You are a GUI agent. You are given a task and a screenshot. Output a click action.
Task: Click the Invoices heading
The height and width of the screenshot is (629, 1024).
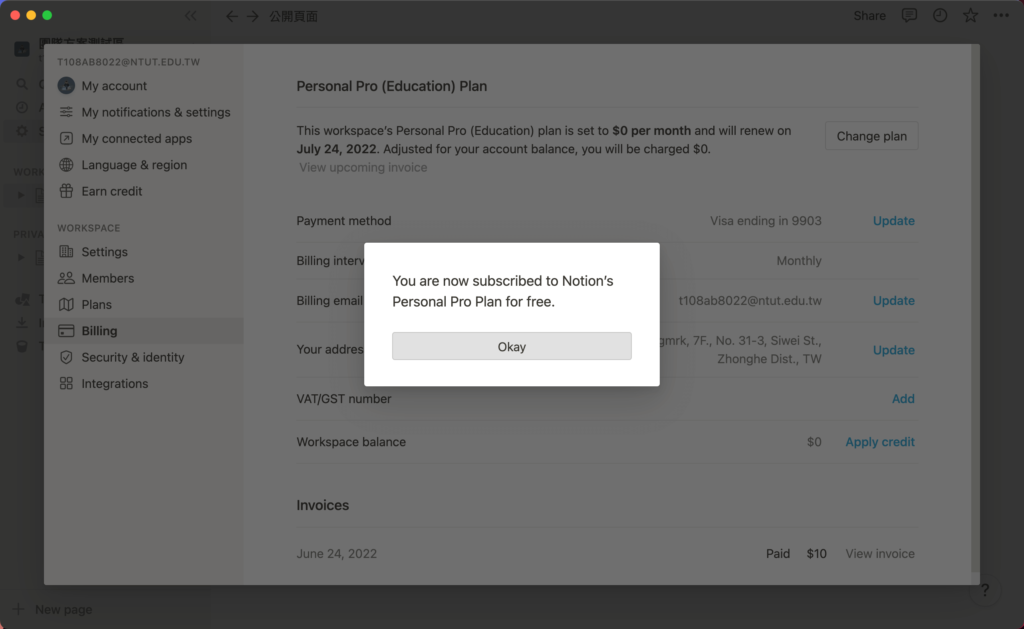[x=323, y=505]
